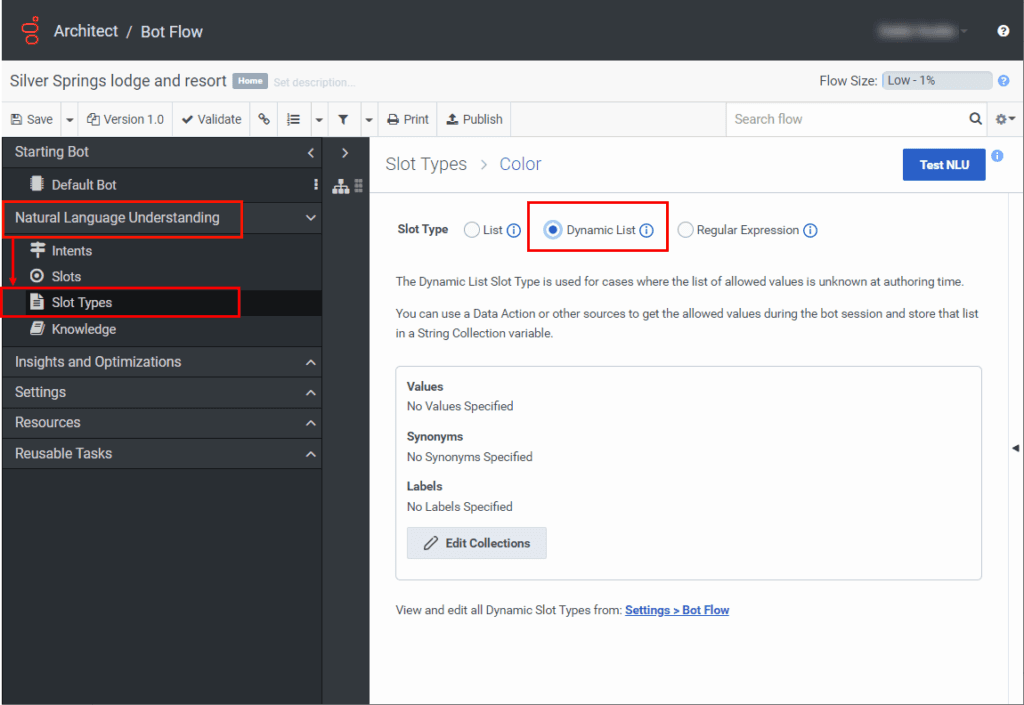Choose the Regular Expression slot type
This screenshot has width=1024, height=705.
click(685, 229)
